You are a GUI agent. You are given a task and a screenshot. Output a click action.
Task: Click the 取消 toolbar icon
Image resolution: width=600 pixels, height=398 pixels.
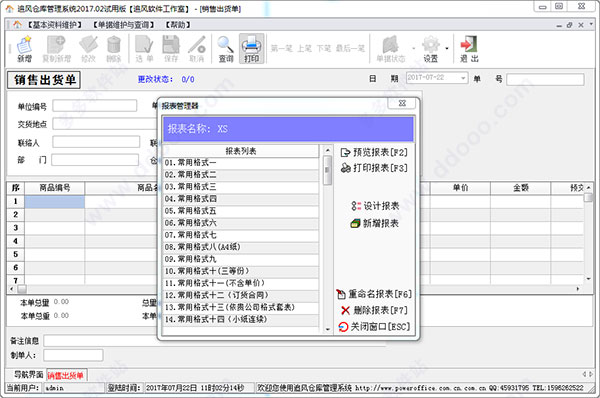[x=197, y=49]
